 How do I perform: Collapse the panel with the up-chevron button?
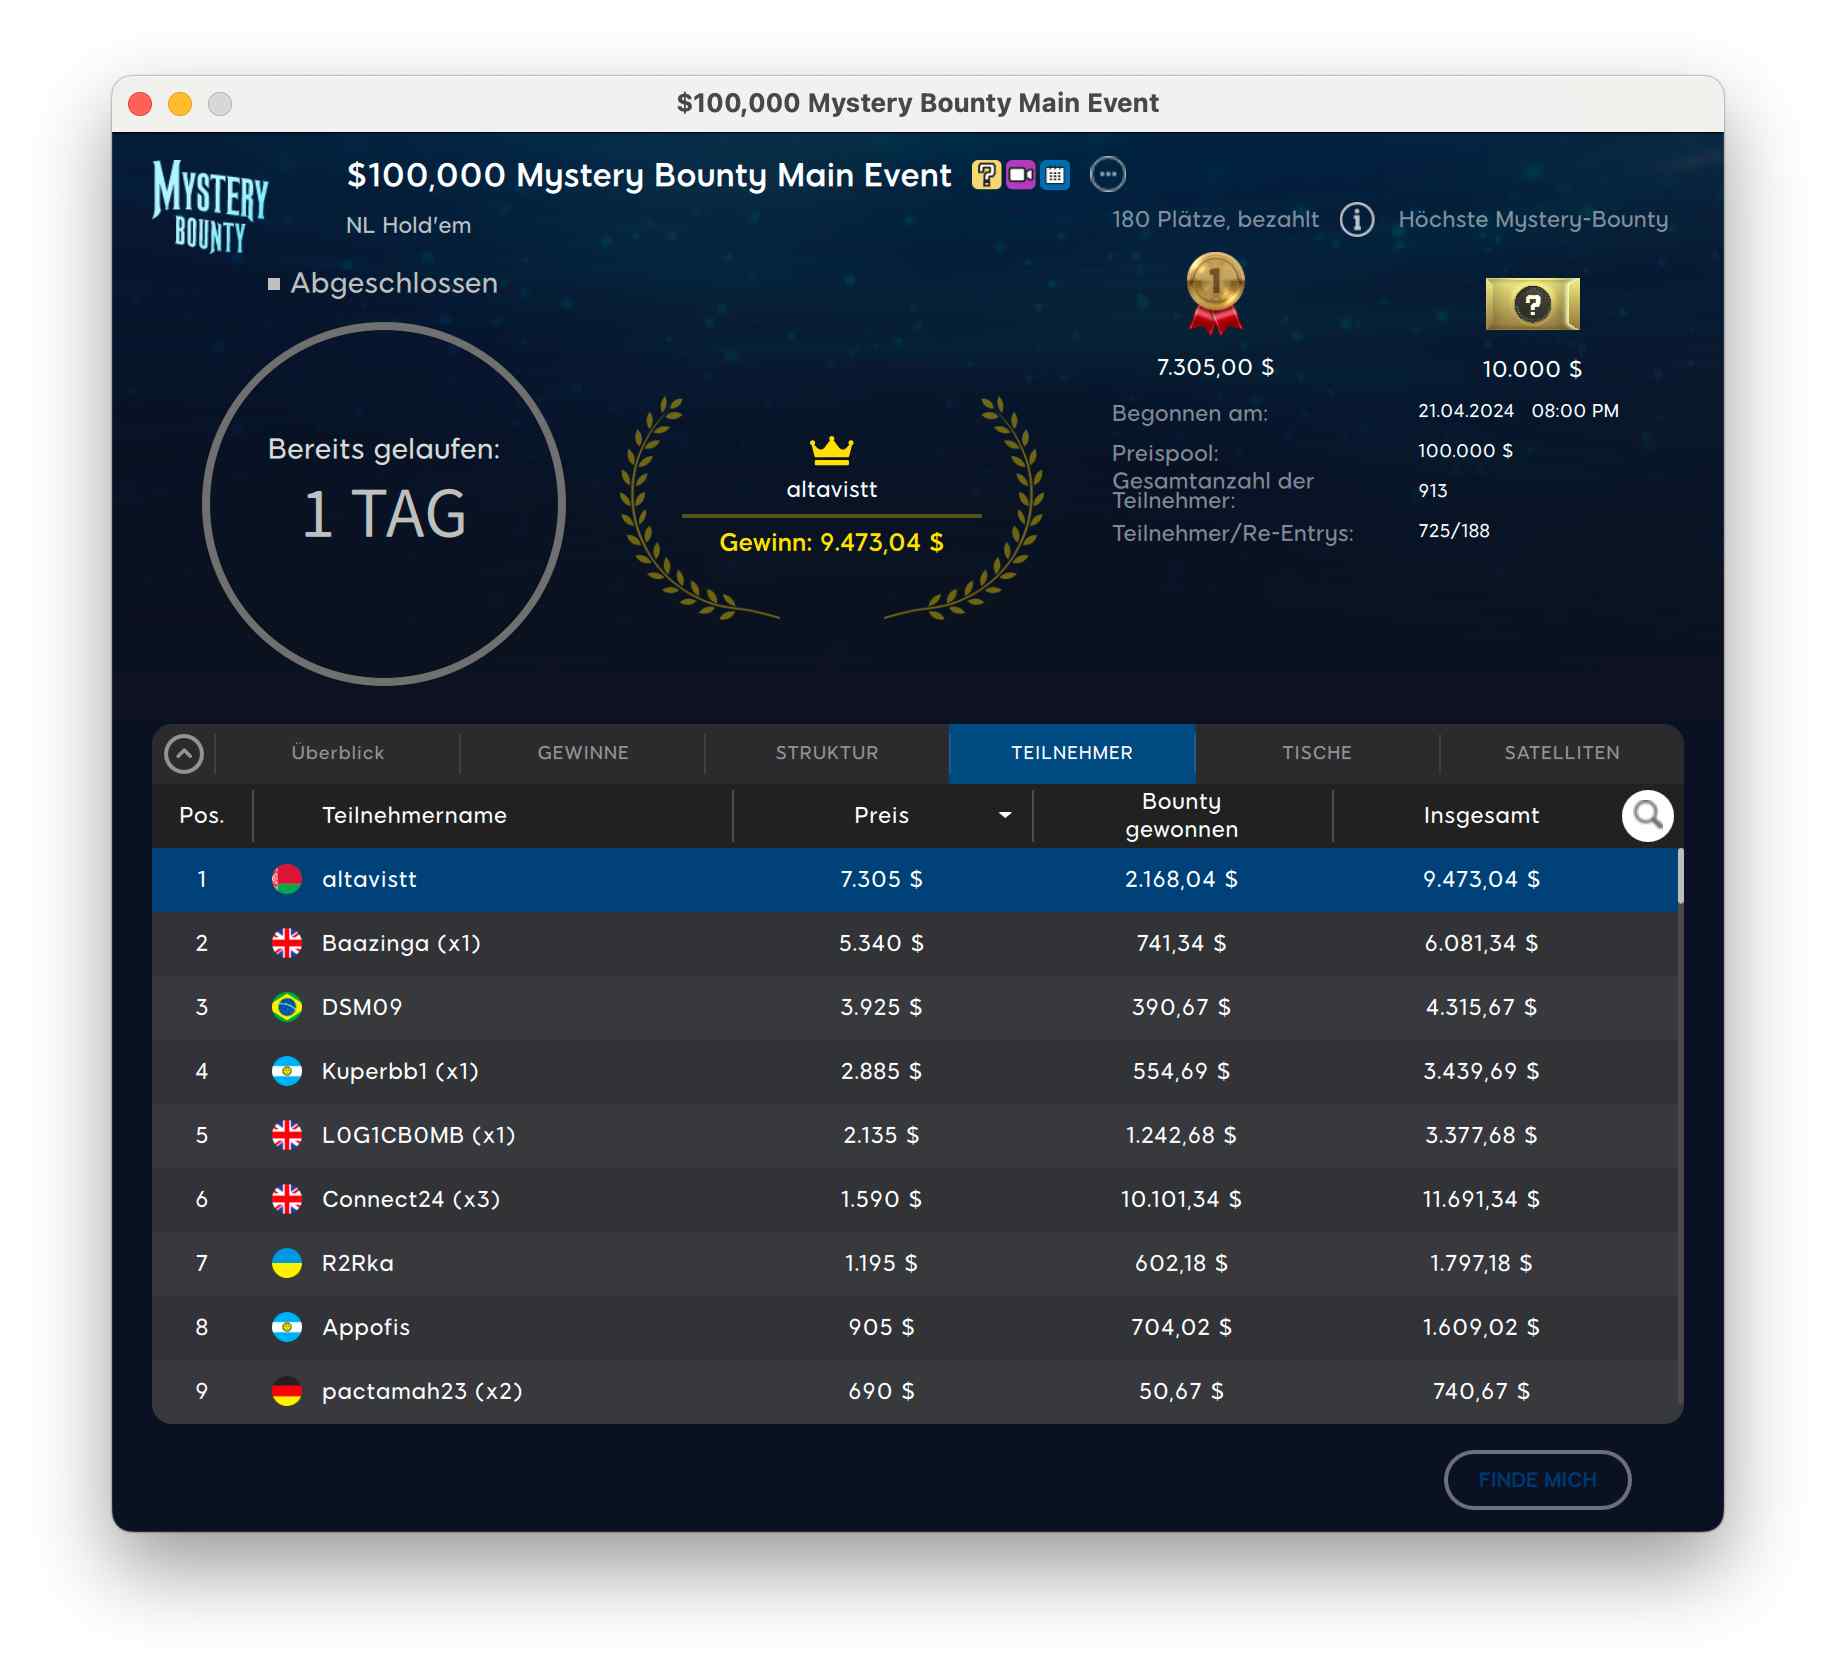tap(184, 754)
